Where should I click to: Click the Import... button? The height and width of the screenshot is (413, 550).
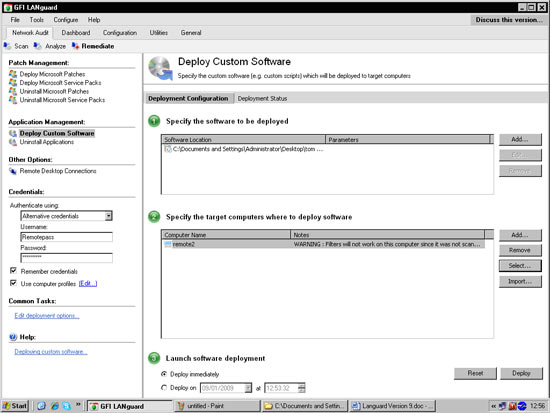520,281
